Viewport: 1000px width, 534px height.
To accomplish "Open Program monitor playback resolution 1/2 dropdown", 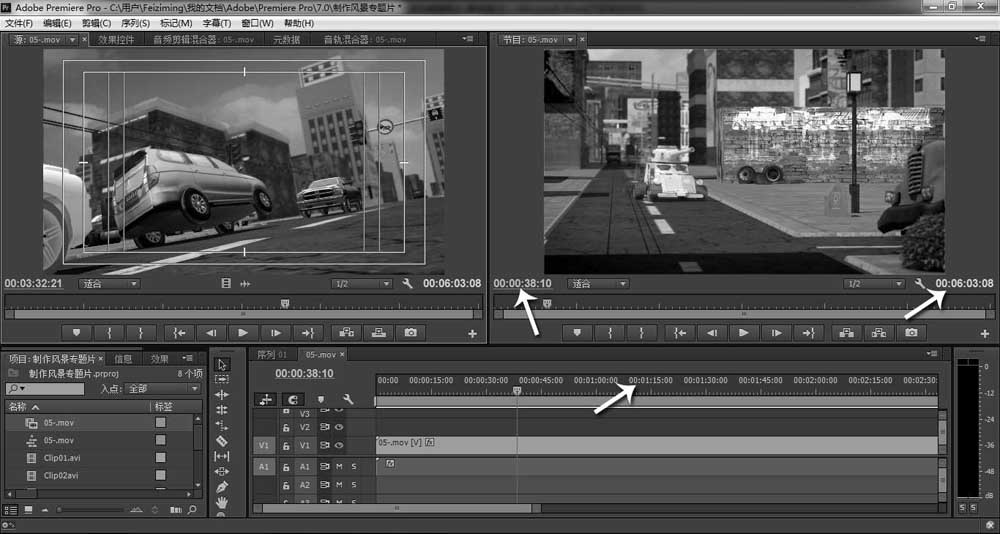I will [x=874, y=284].
